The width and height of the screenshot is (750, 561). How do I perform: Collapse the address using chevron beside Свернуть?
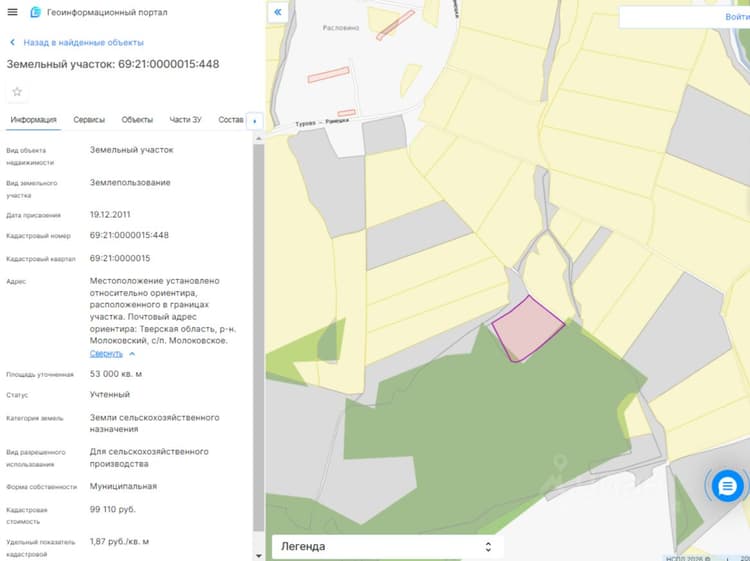click(x=132, y=354)
